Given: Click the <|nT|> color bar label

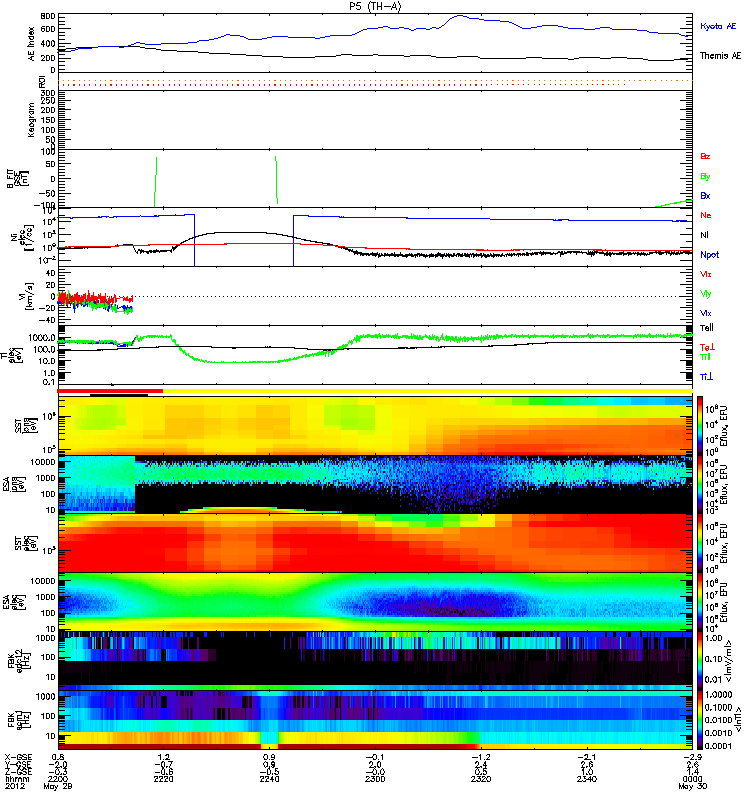Looking at the screenshot, I should (x=736, y=720).
